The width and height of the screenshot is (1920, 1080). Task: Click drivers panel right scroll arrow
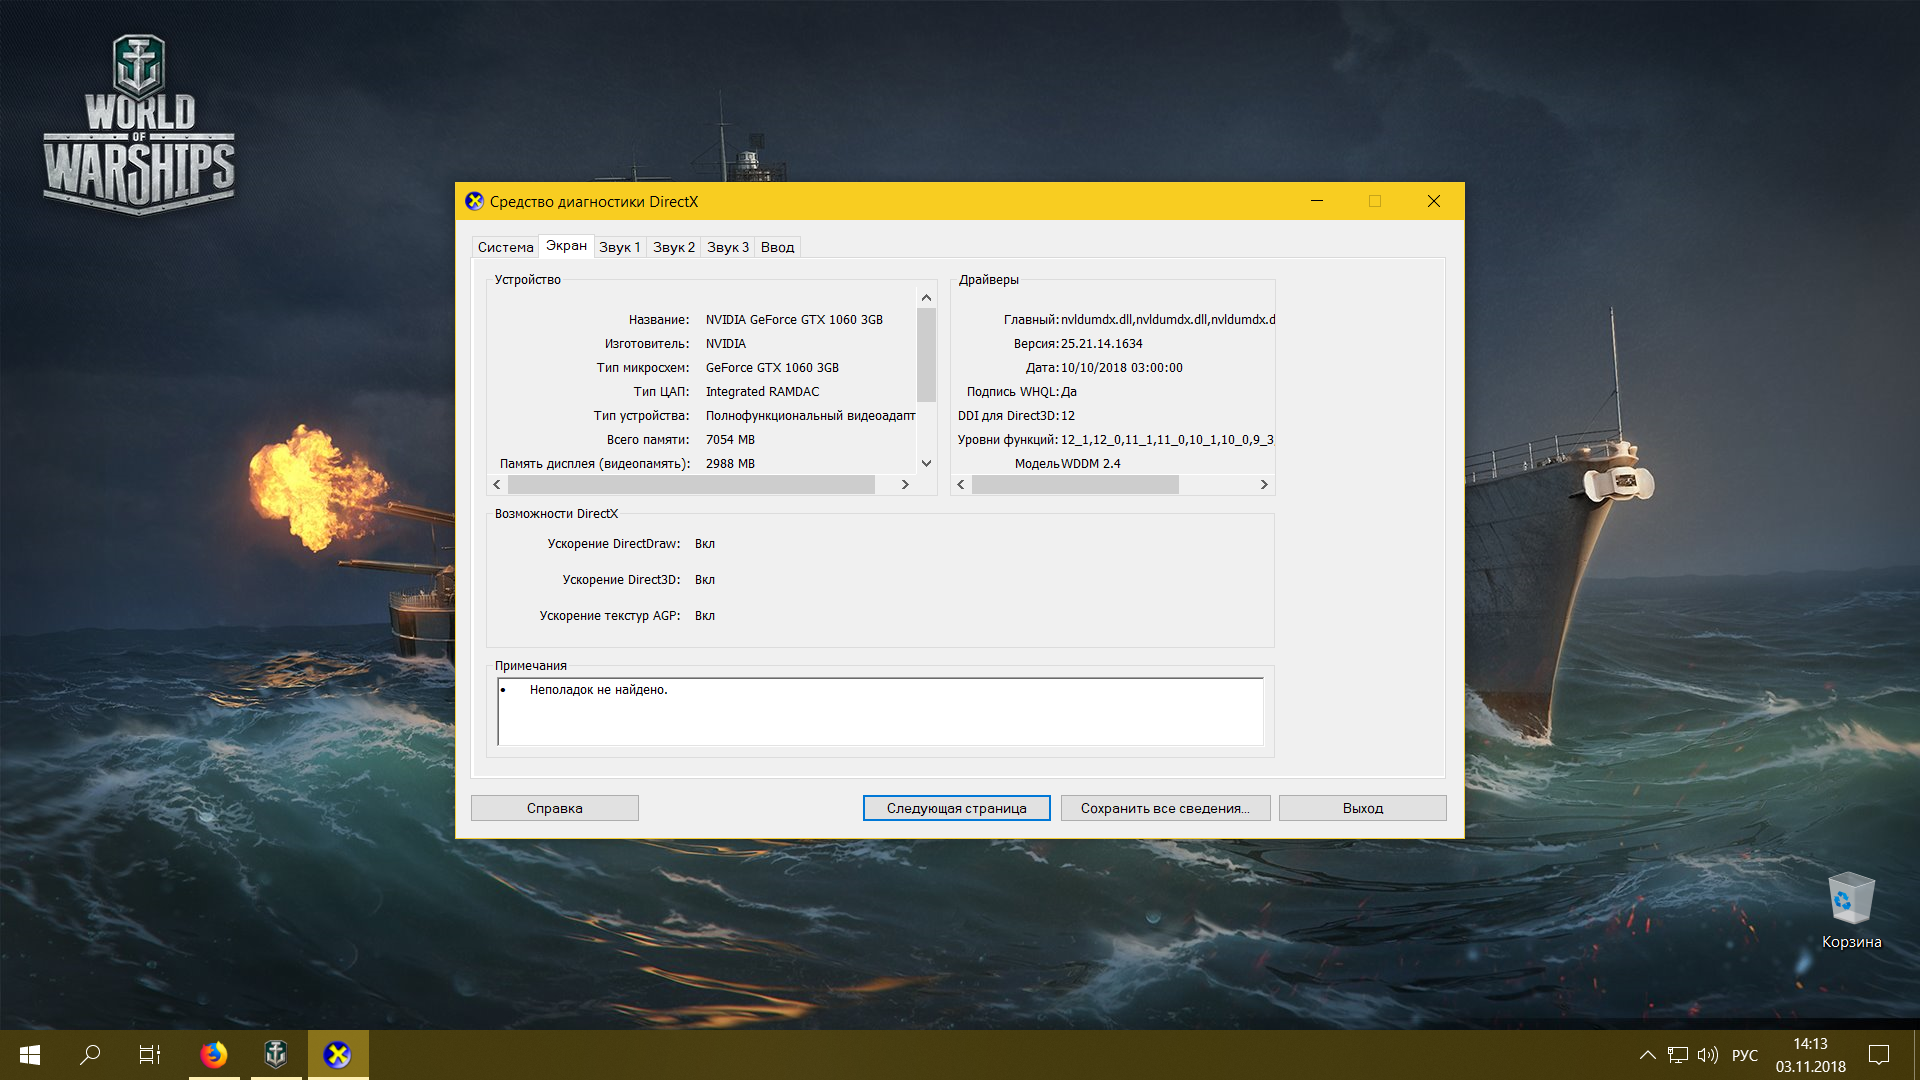(1264, 485)
